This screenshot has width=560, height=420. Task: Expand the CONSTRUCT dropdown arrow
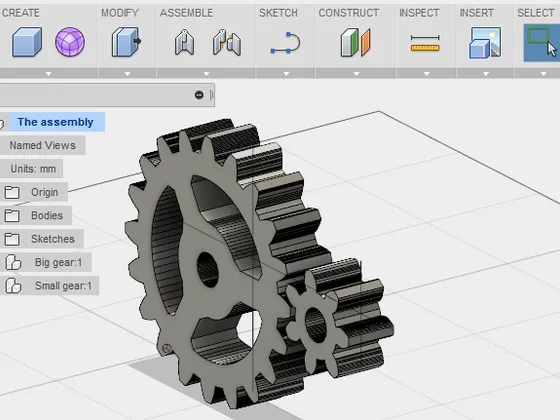click(x=356, y=74)
